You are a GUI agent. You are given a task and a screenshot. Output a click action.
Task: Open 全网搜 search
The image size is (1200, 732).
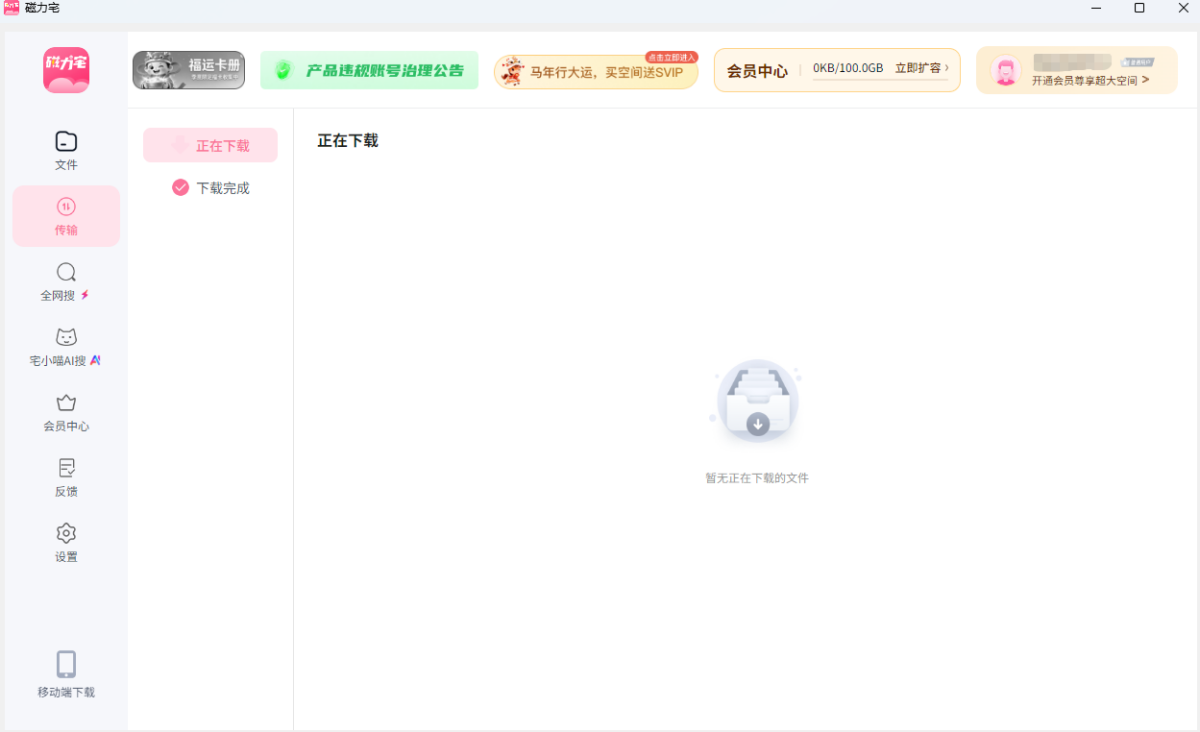click(66, 282)
